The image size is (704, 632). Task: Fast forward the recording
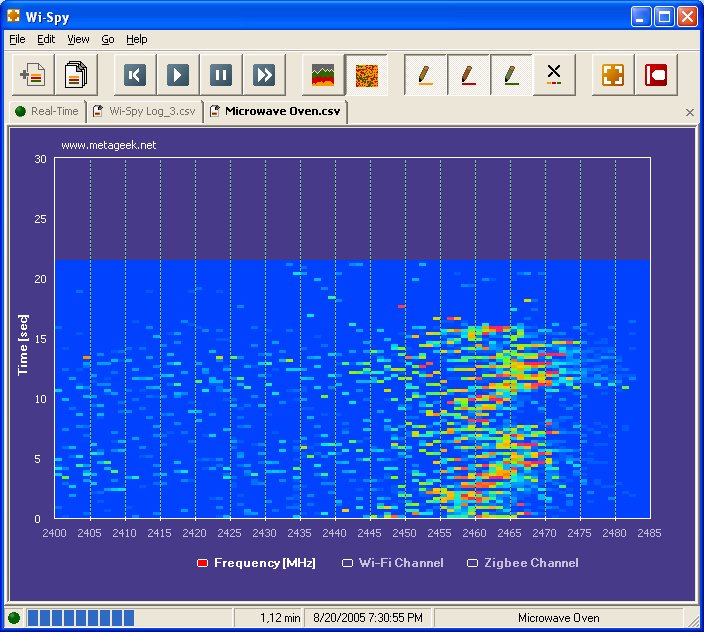264,75
